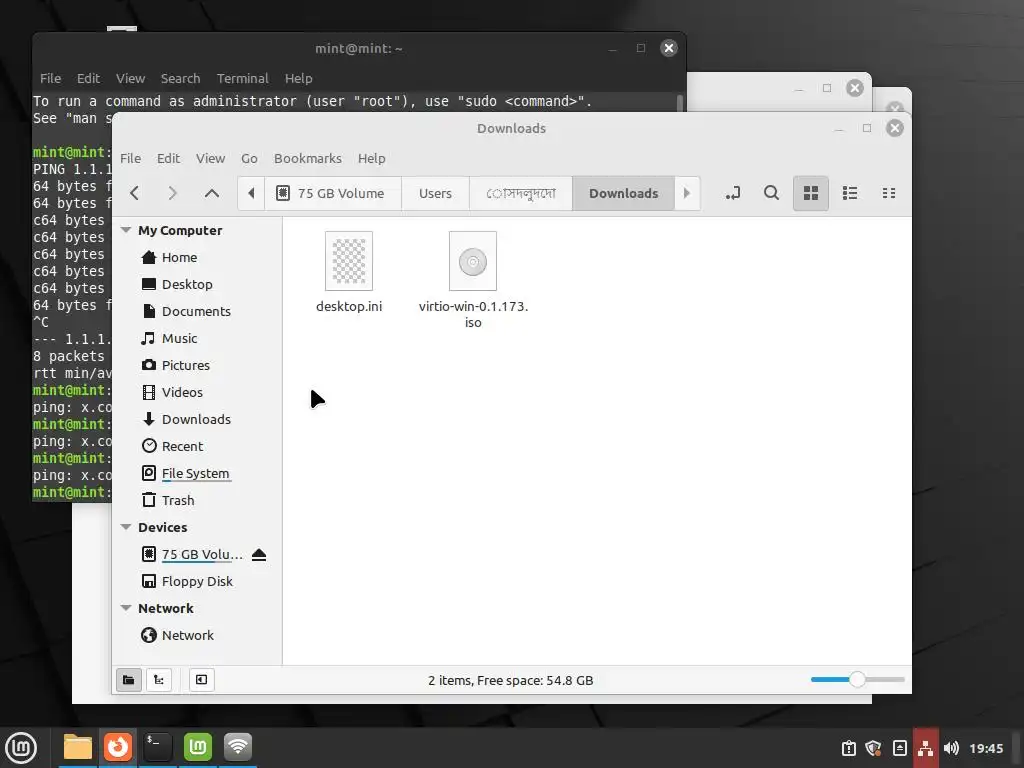1024x768 pixels.
Task: Hide the sidebar button in status bar
Action: click(201, 680)
